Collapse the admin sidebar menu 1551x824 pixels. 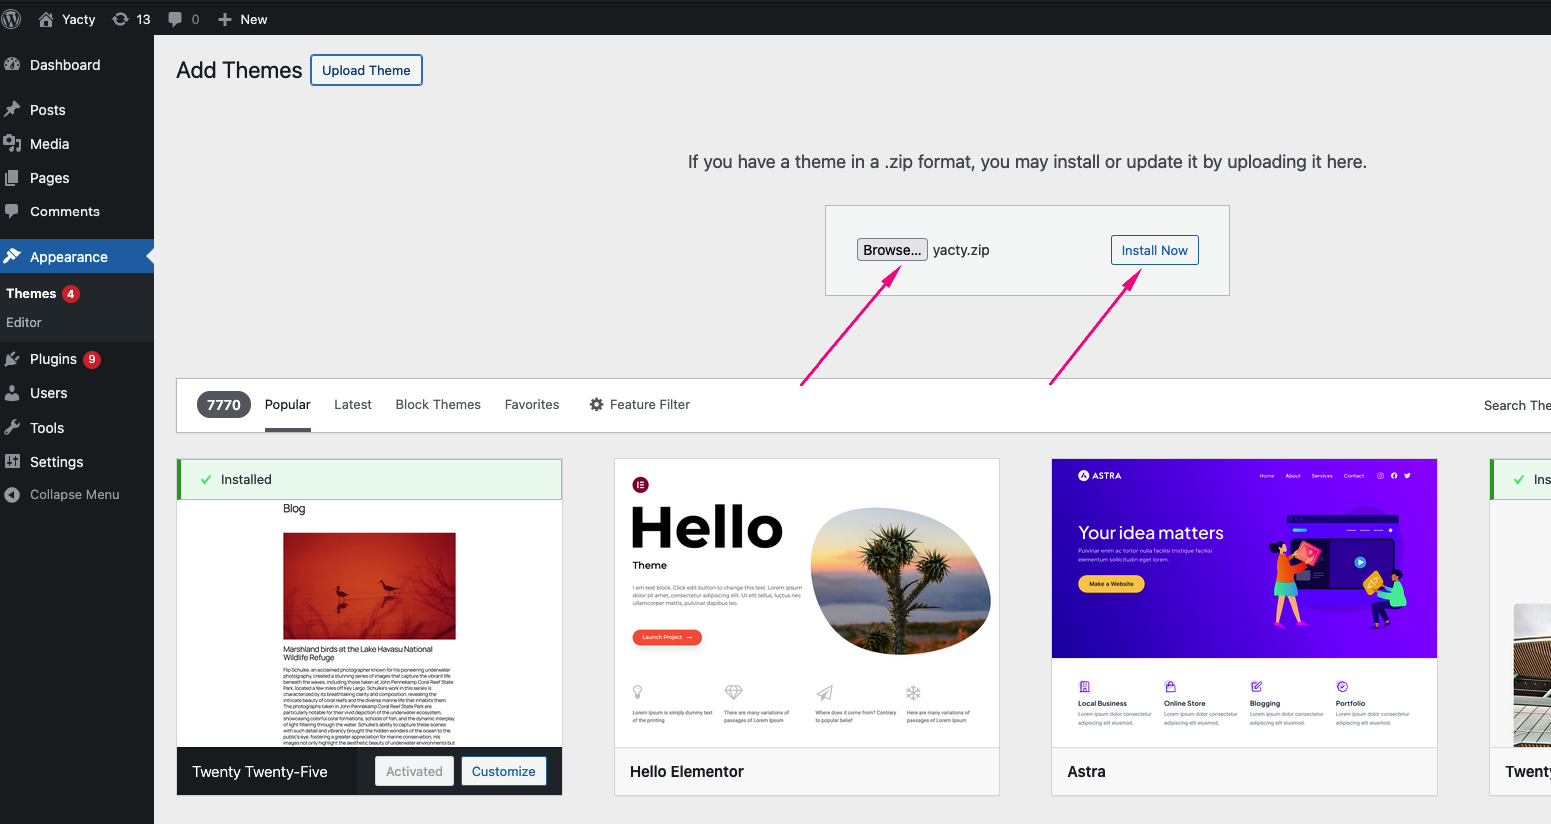click(74, 495)
